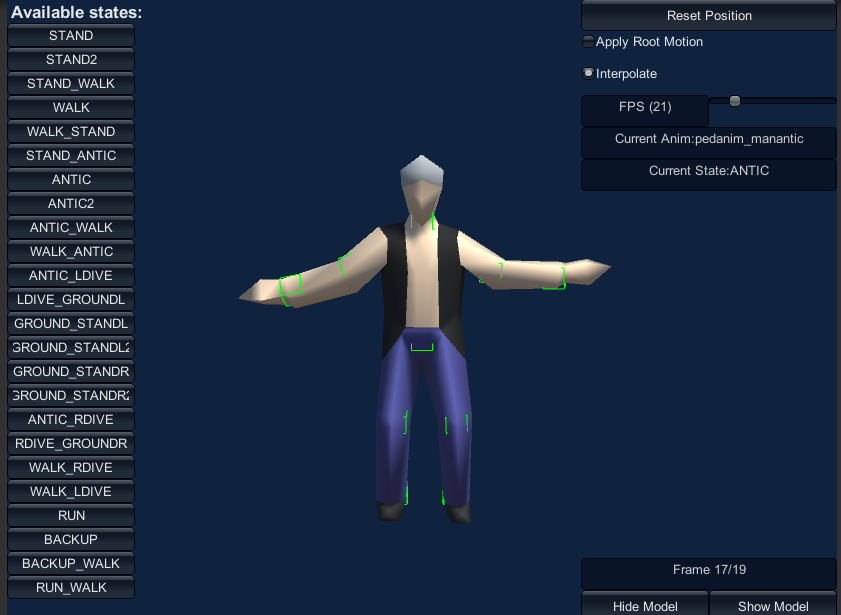
Task: Click the green bone marker on left hand
Action: tap(290, 286)
